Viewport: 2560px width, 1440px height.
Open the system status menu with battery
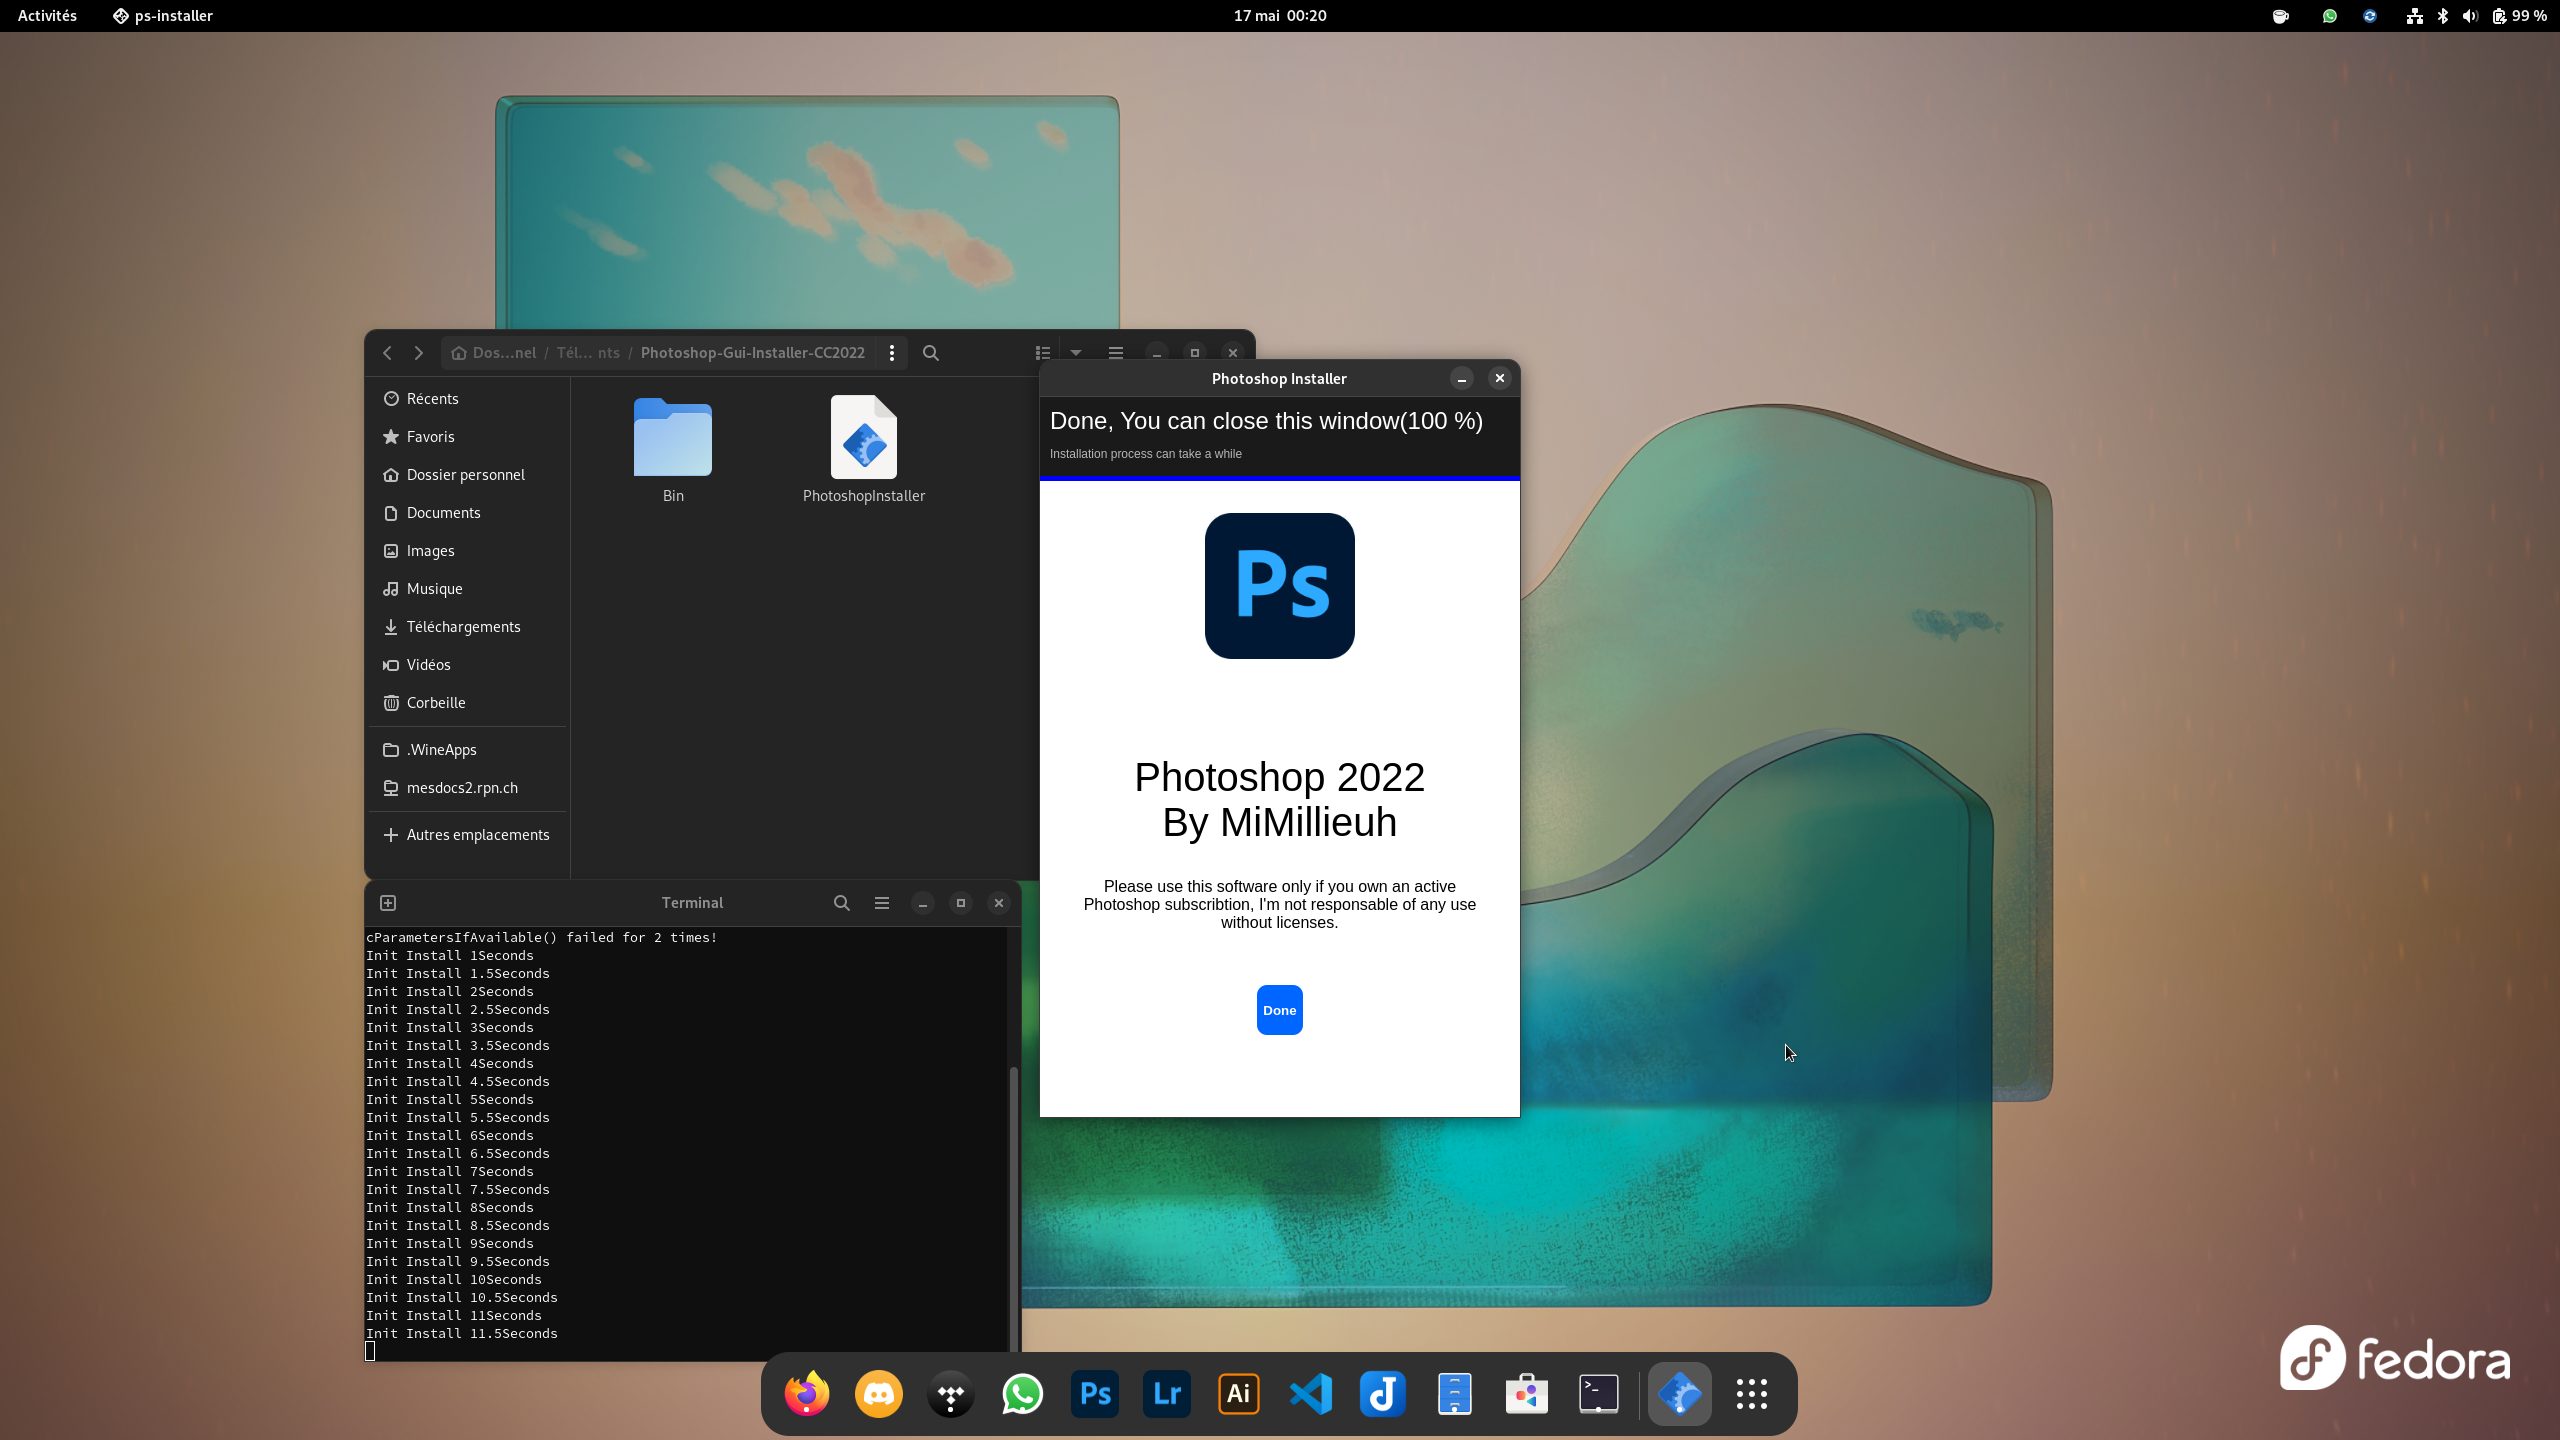click(2478, 16)
